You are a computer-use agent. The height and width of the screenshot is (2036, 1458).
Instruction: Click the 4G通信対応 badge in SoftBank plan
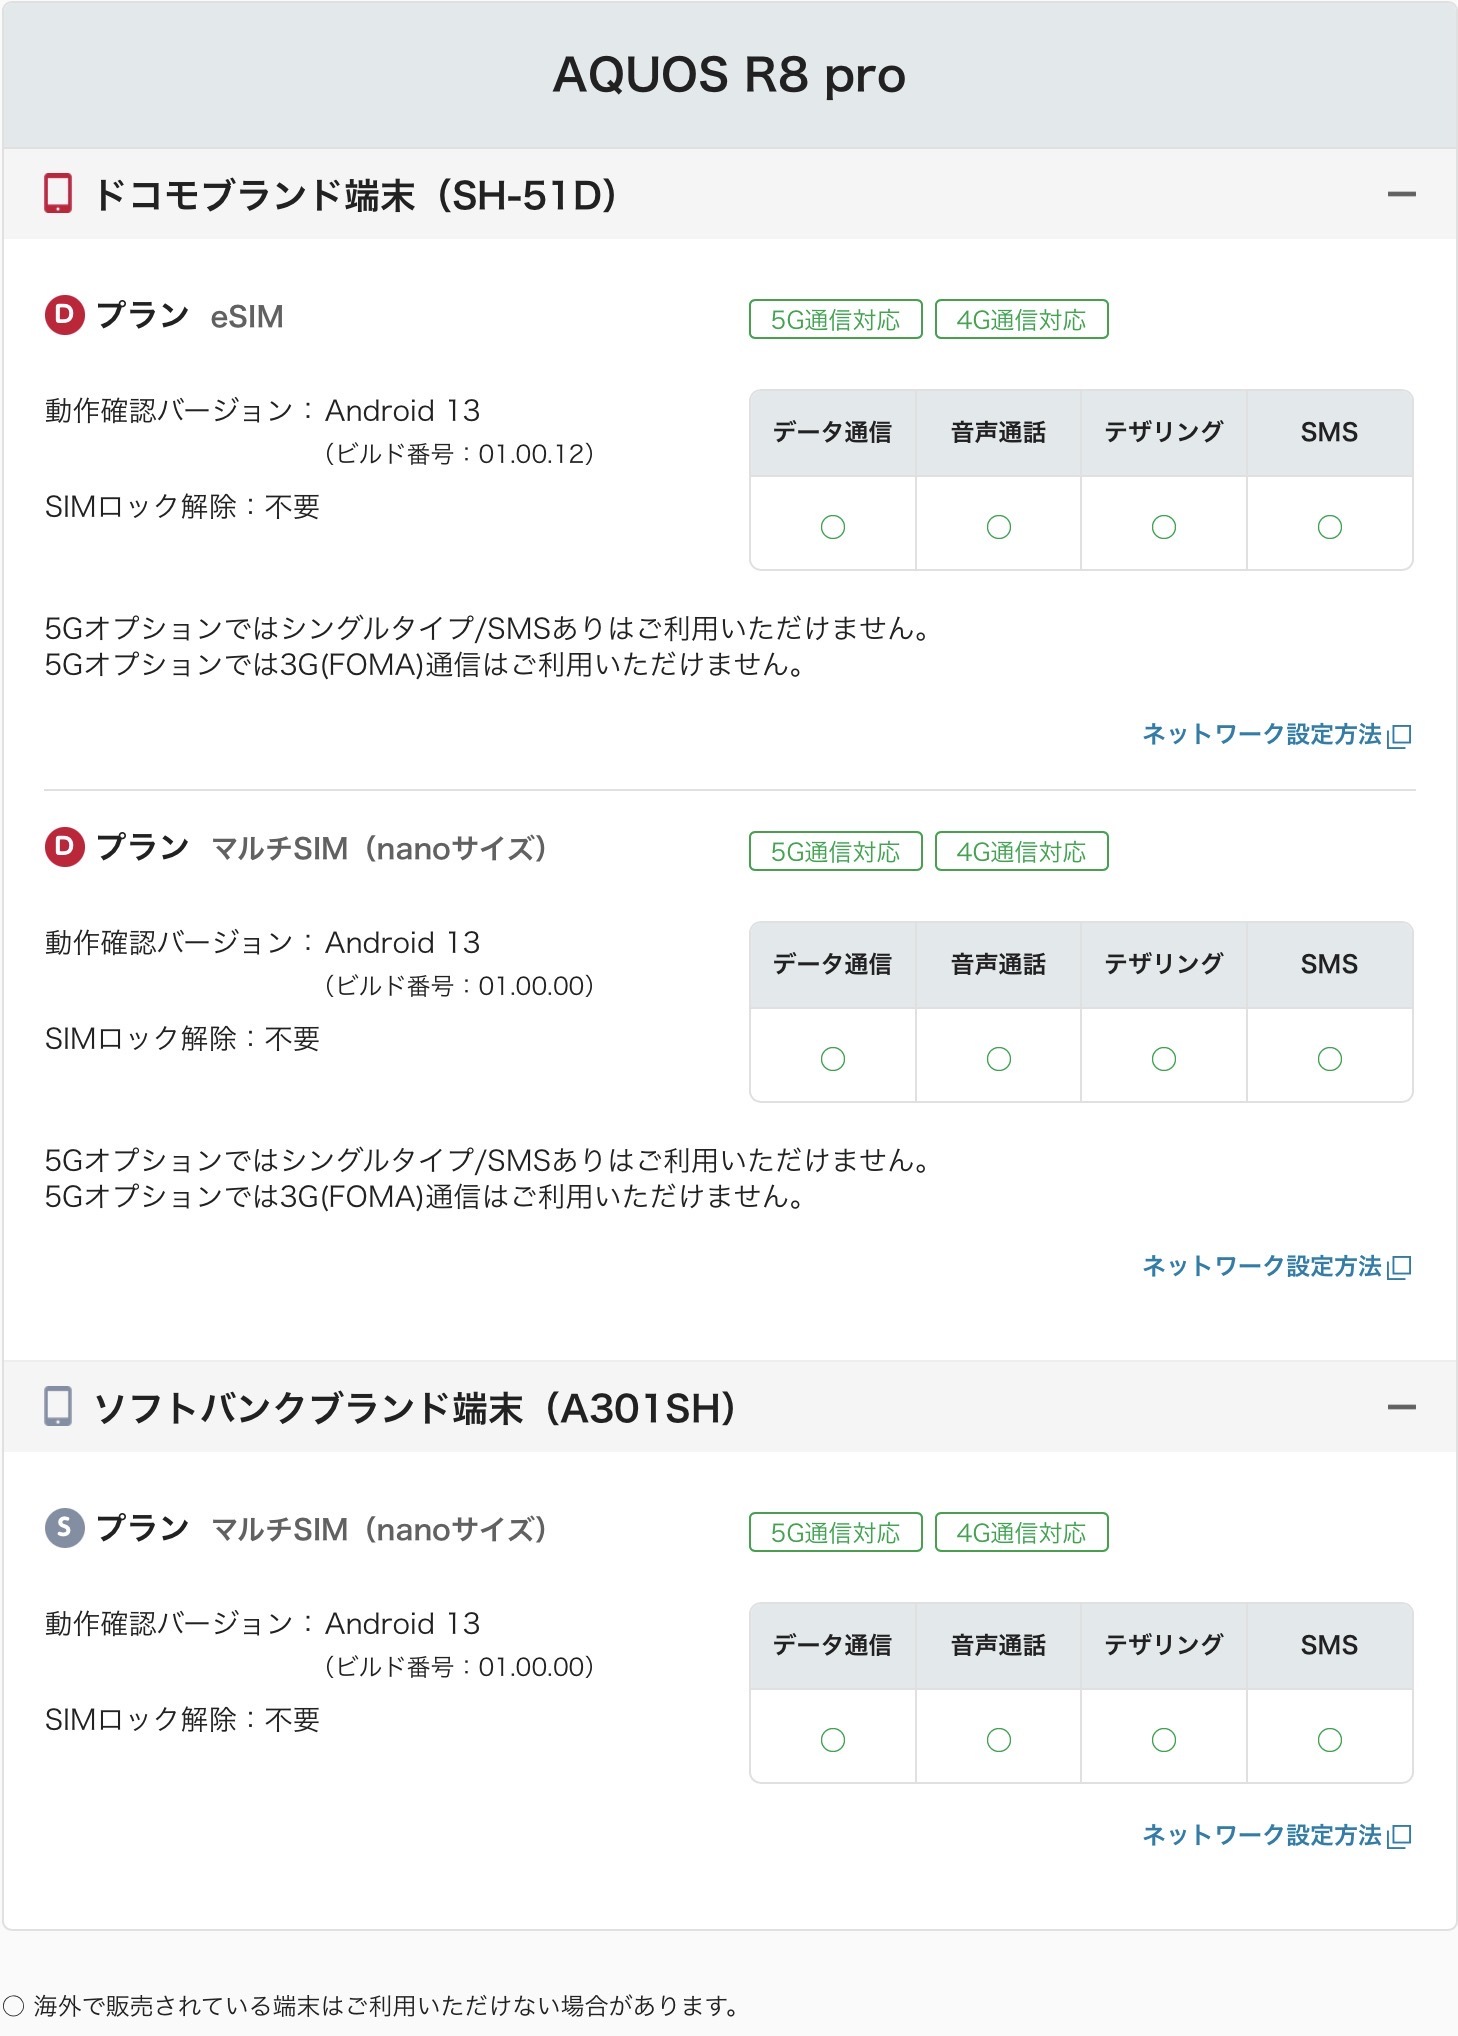point(1021,1533)
